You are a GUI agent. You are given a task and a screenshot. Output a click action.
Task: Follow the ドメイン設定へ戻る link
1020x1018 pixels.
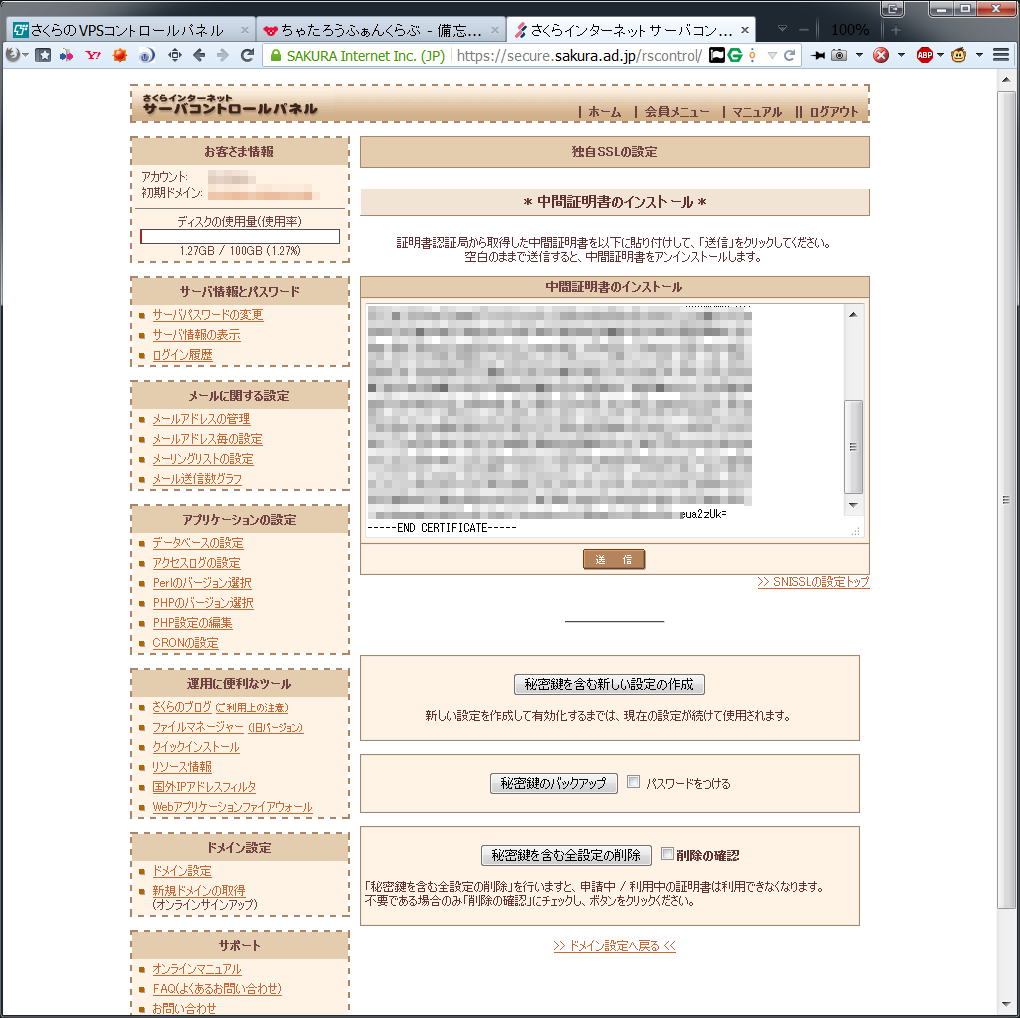[x=615, y=946]
